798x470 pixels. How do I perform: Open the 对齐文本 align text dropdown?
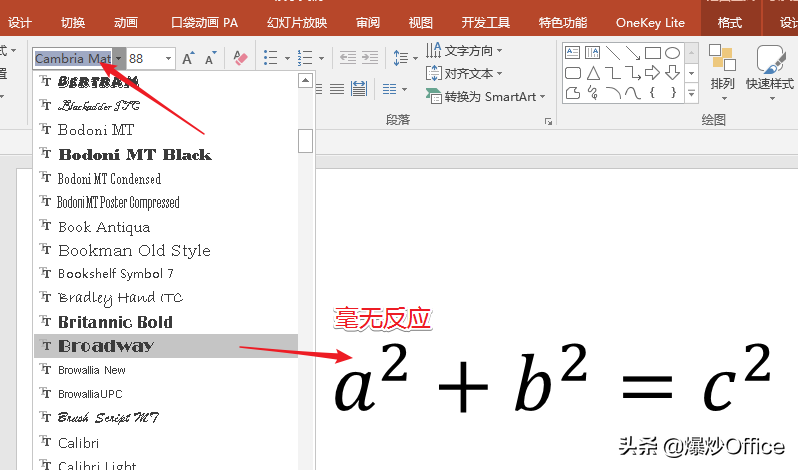(464, 73)
